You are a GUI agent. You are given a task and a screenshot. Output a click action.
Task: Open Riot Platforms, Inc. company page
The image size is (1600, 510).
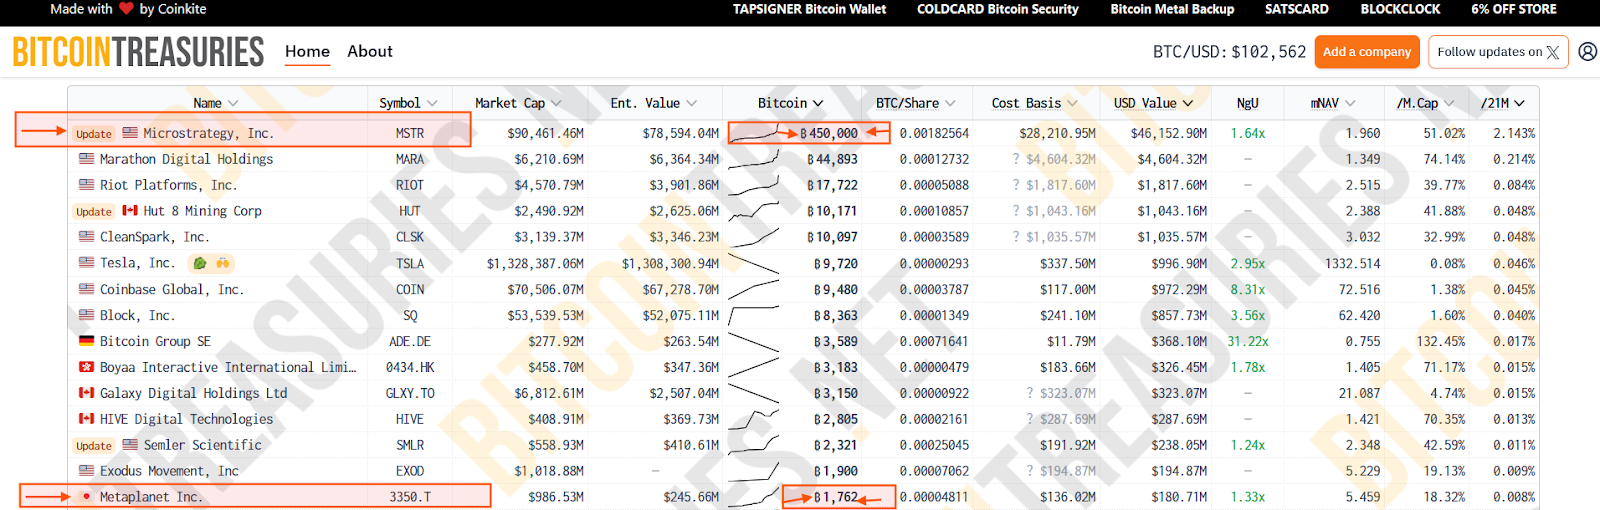(x=168, y=185)
